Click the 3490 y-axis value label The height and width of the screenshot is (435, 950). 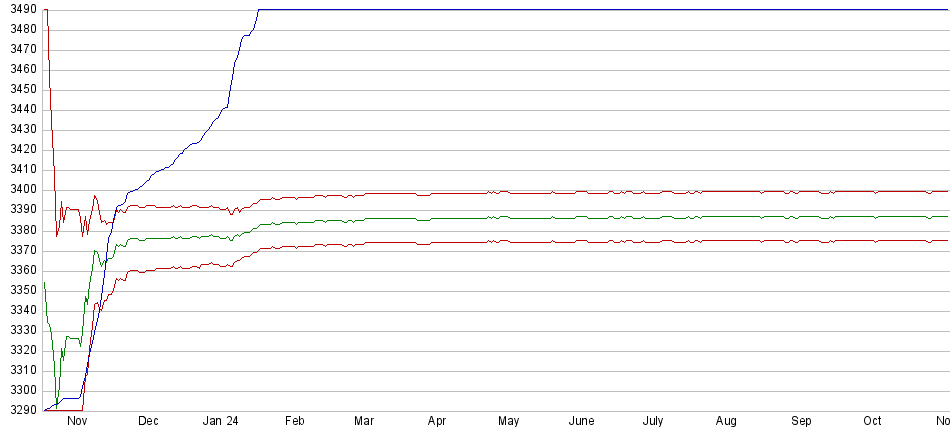20,9
